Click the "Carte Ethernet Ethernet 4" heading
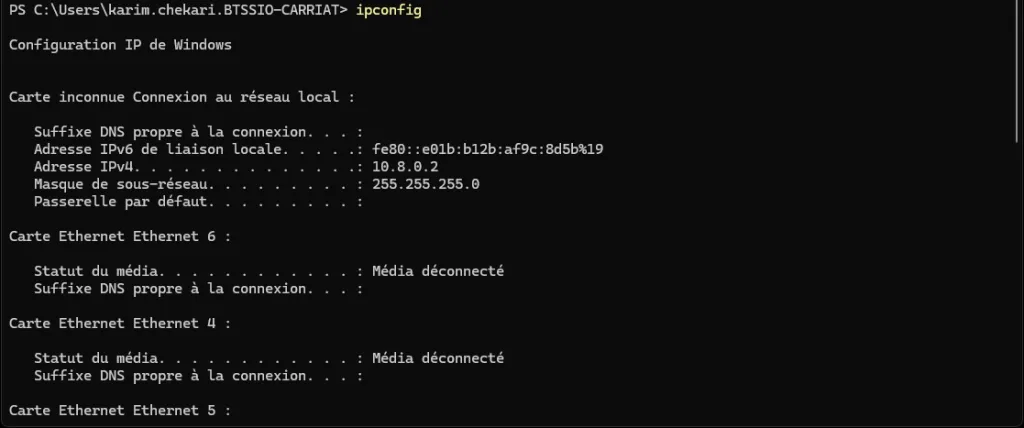This screenshot has width=1024, height=428. [120, 324]
